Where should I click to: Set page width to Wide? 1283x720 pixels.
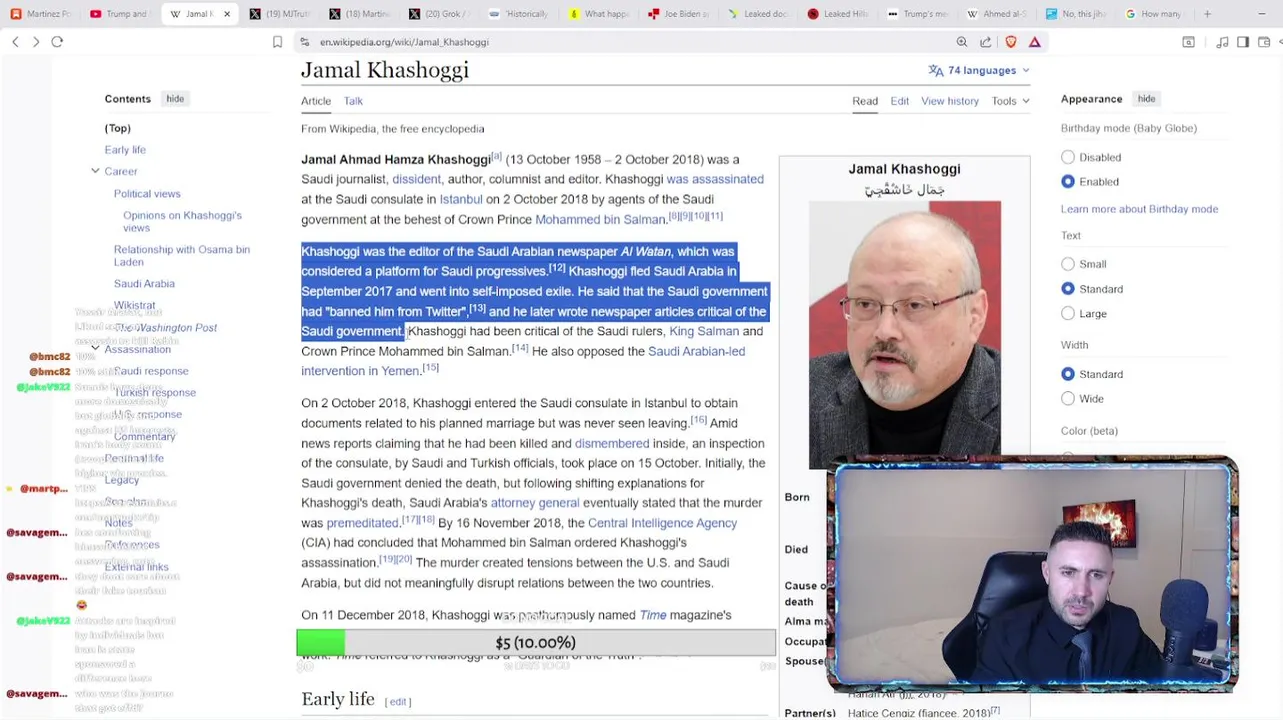point(1068,398)
